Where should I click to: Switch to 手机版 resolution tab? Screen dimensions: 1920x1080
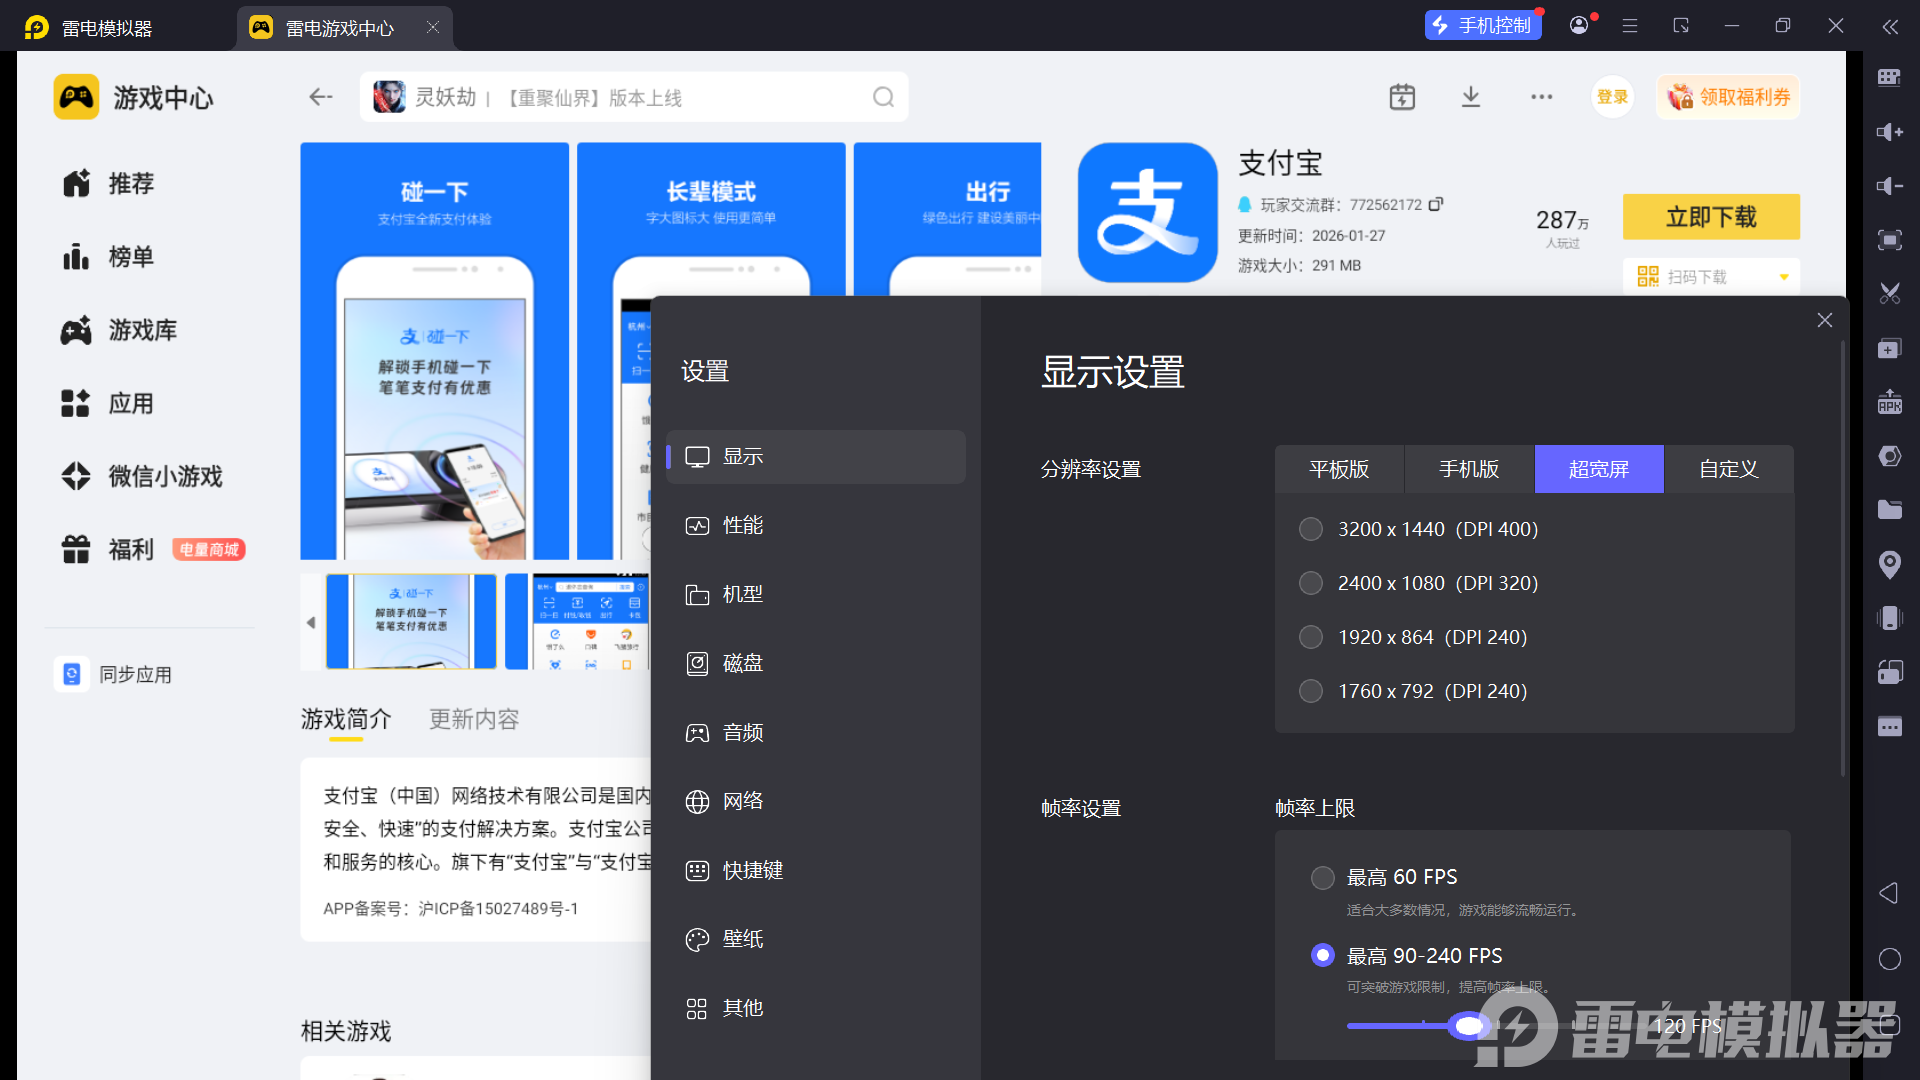tap(1468, 469)
